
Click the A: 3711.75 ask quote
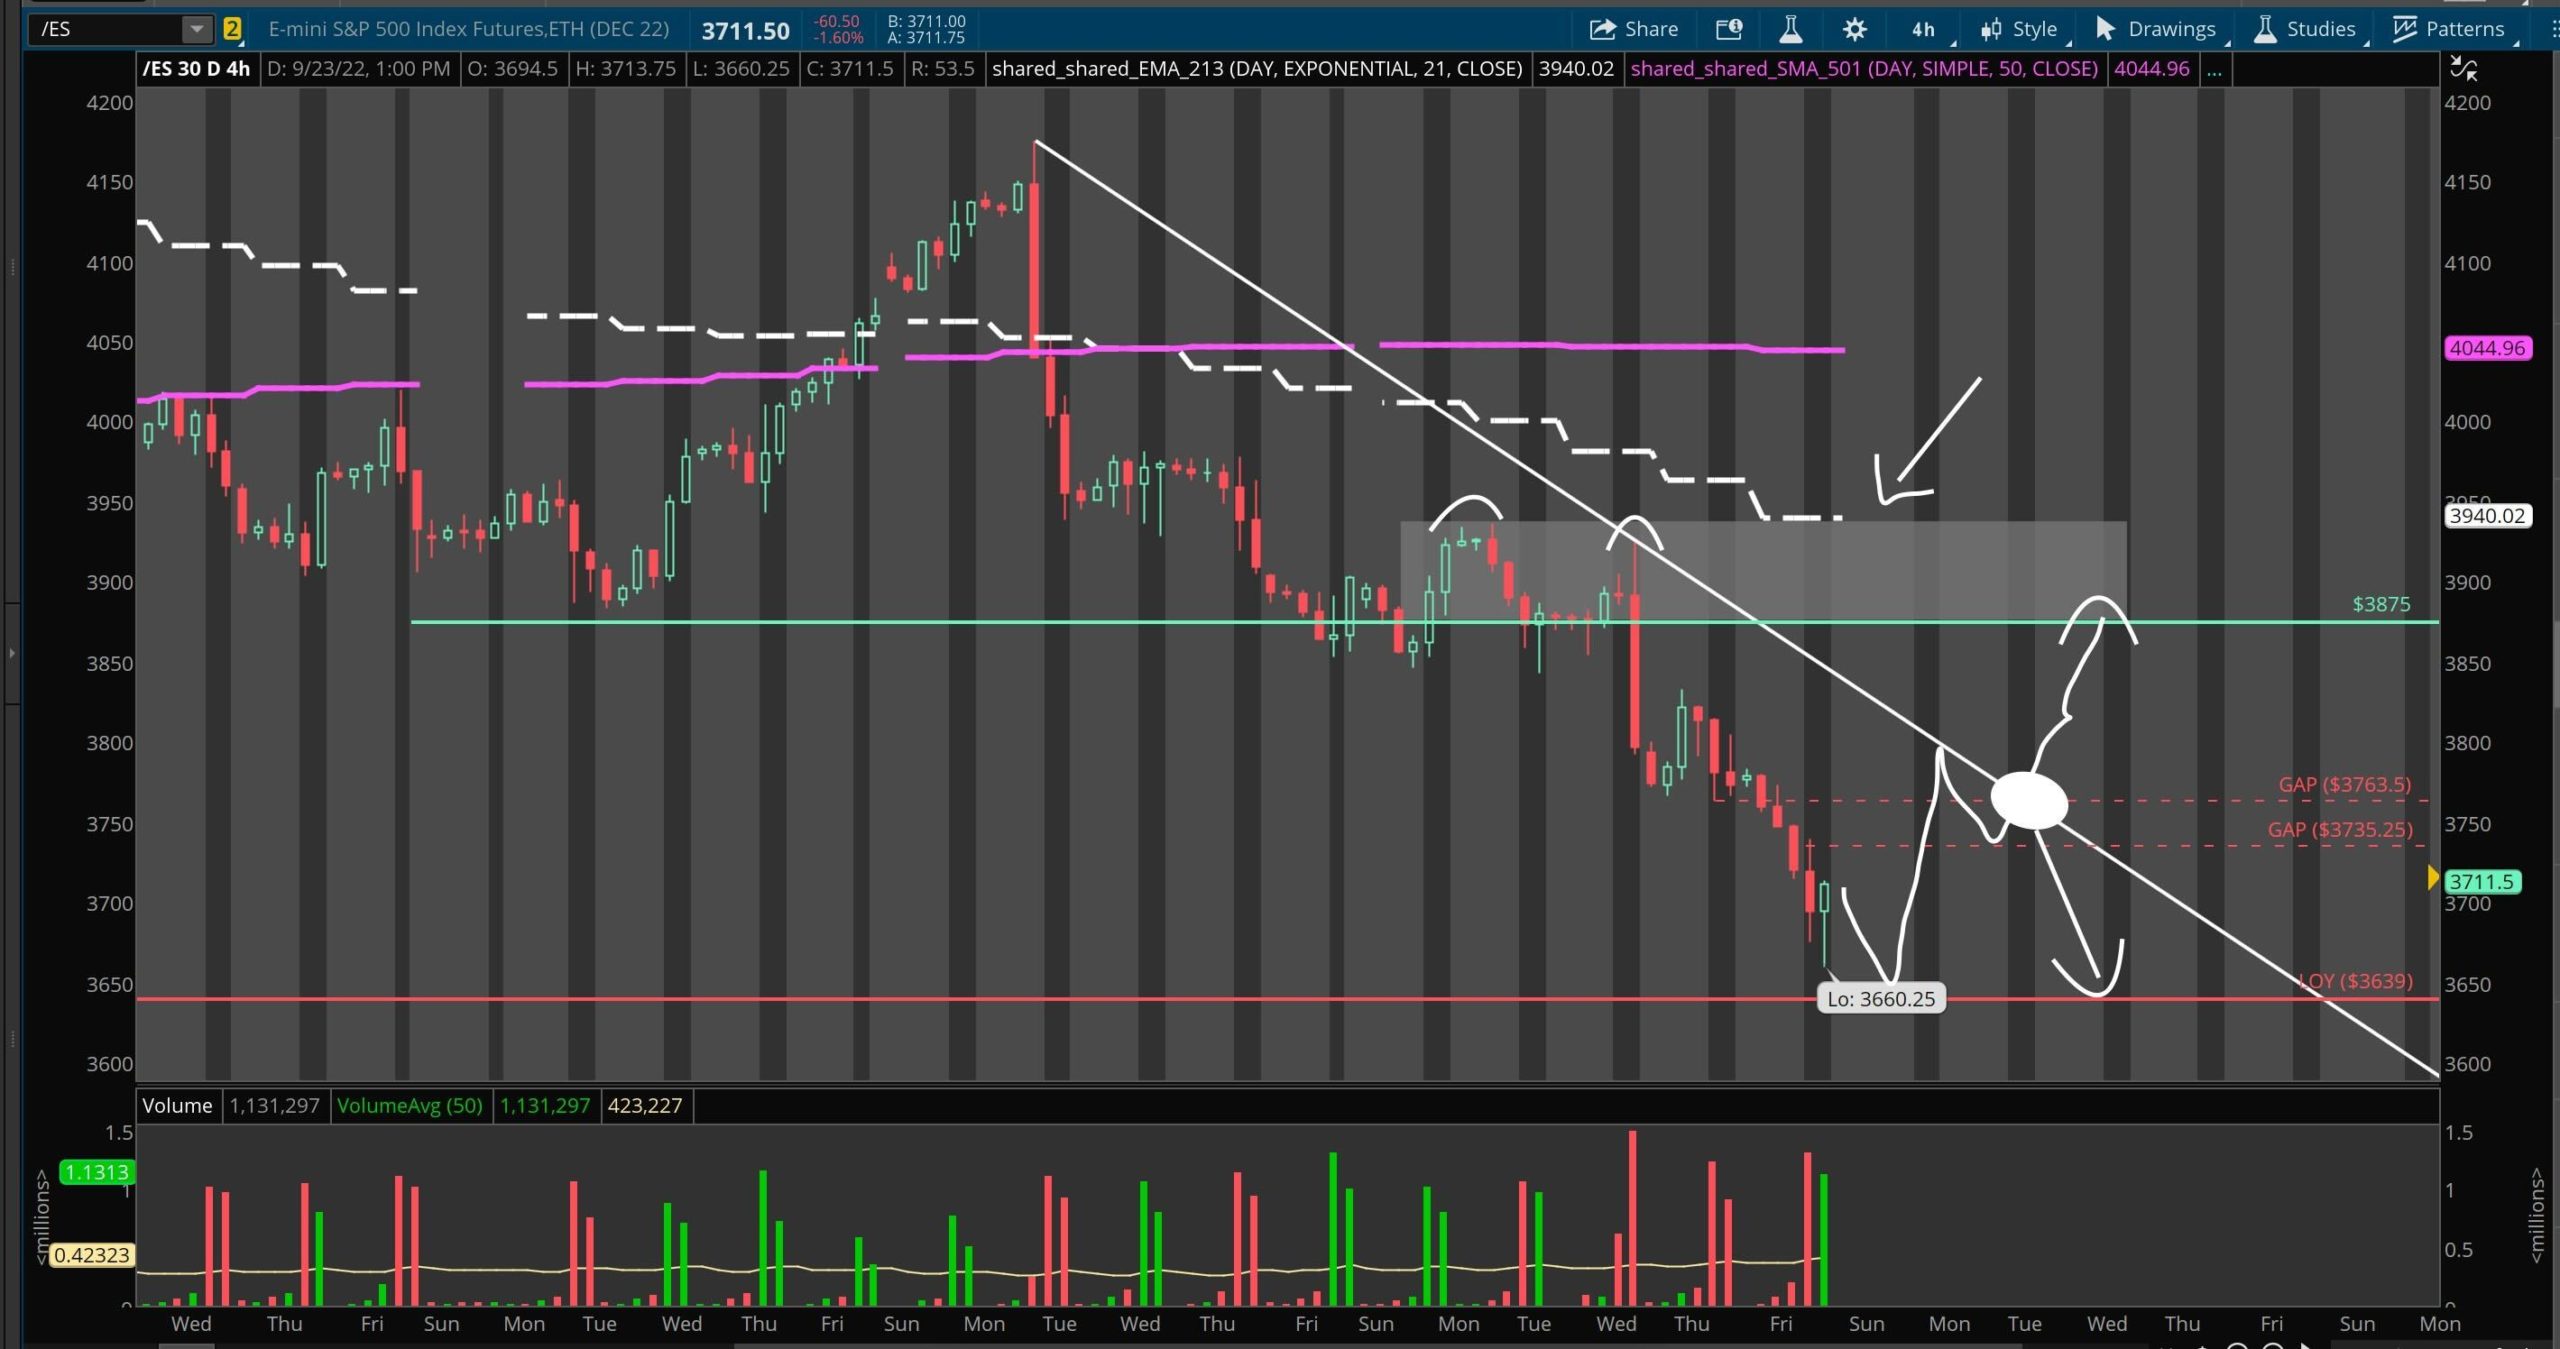926,38
